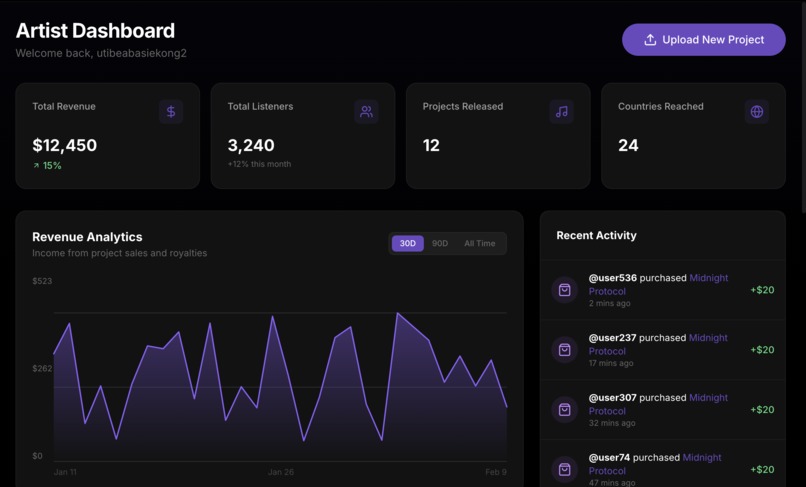Viewport: 806px width, 487px height.
Task: Click the Total Revenue card label
Action: point(64,106)
